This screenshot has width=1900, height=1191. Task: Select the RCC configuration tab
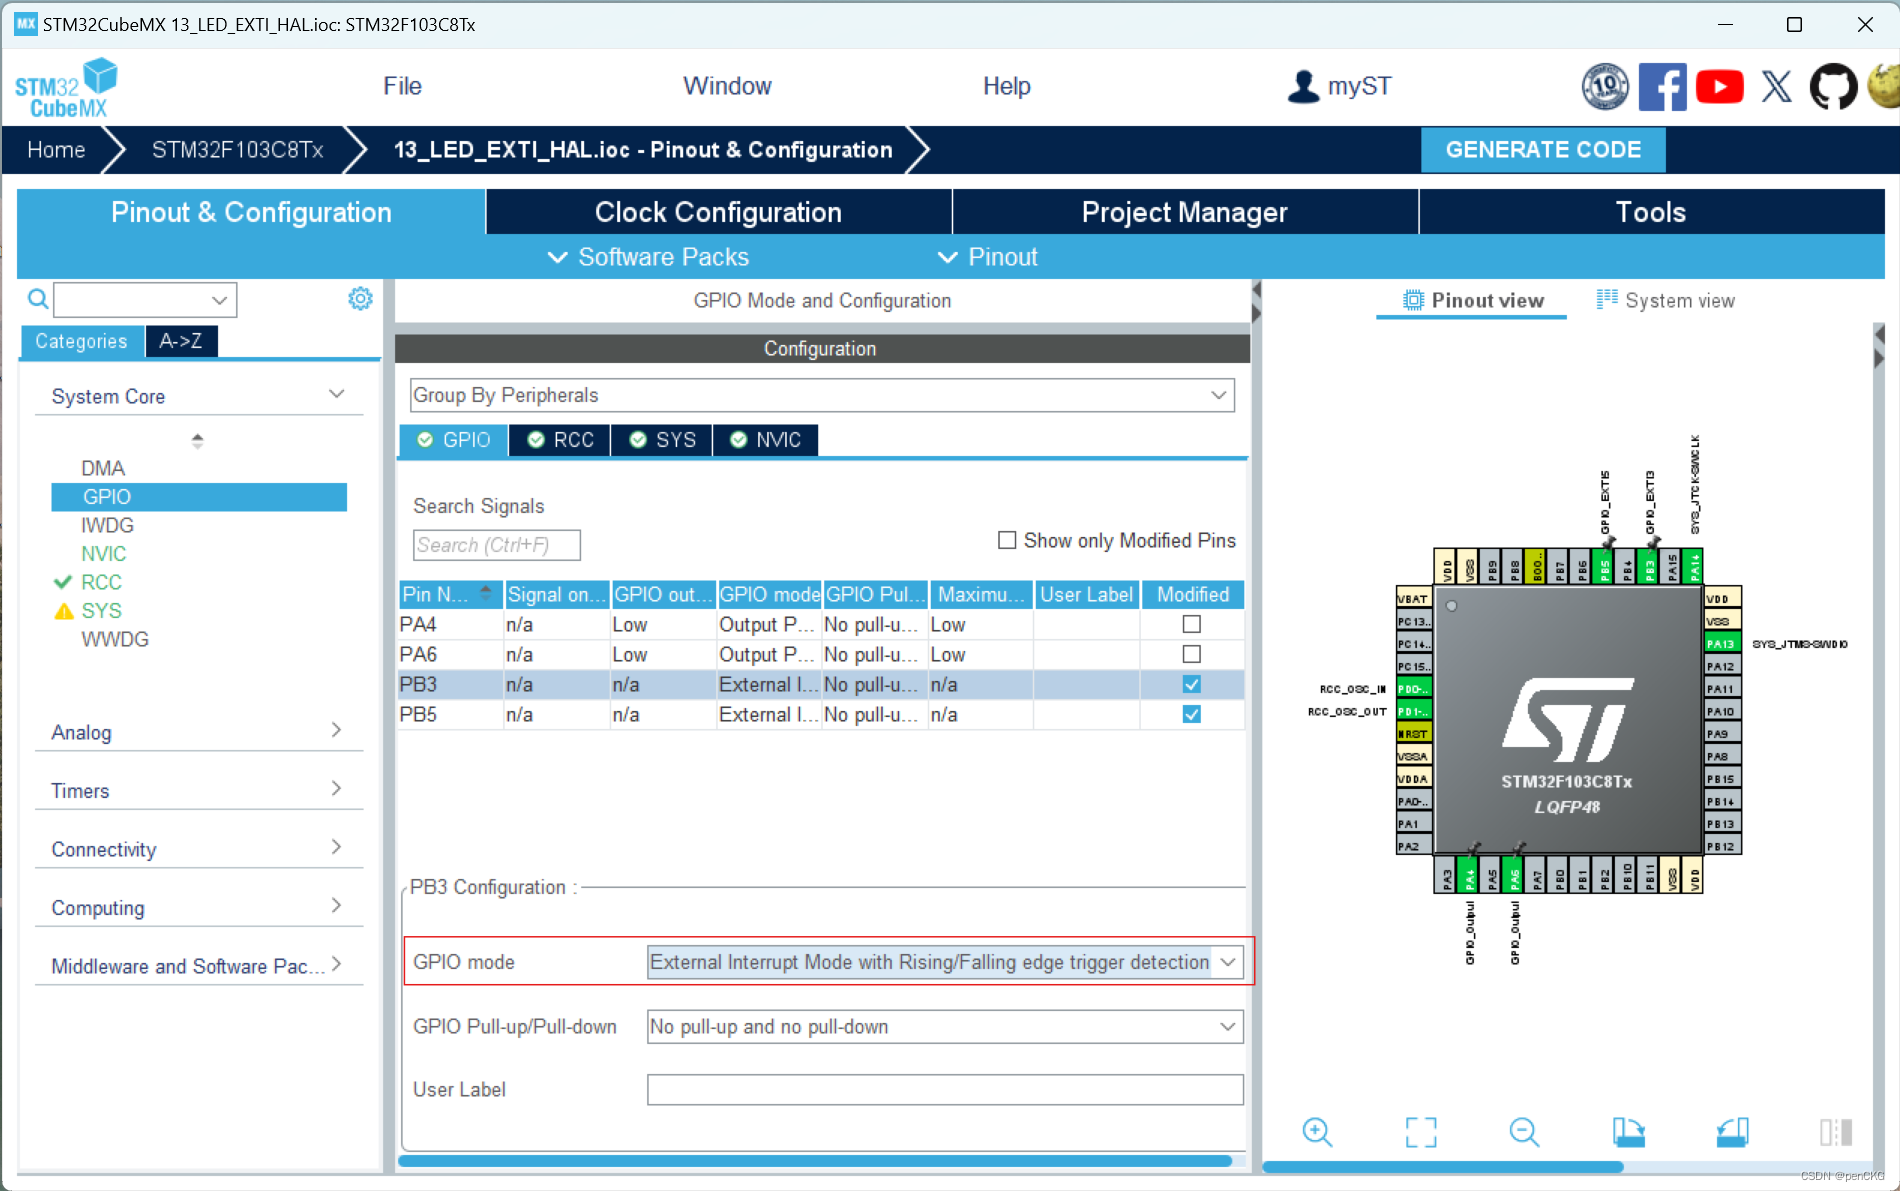560,440
